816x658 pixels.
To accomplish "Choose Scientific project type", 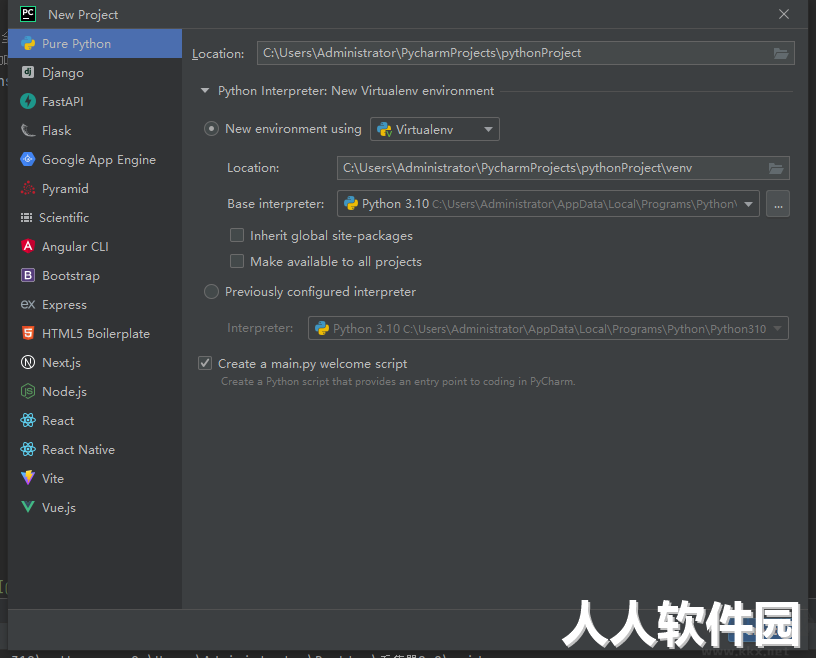I will pyautogui.click(x=95, y=218).
